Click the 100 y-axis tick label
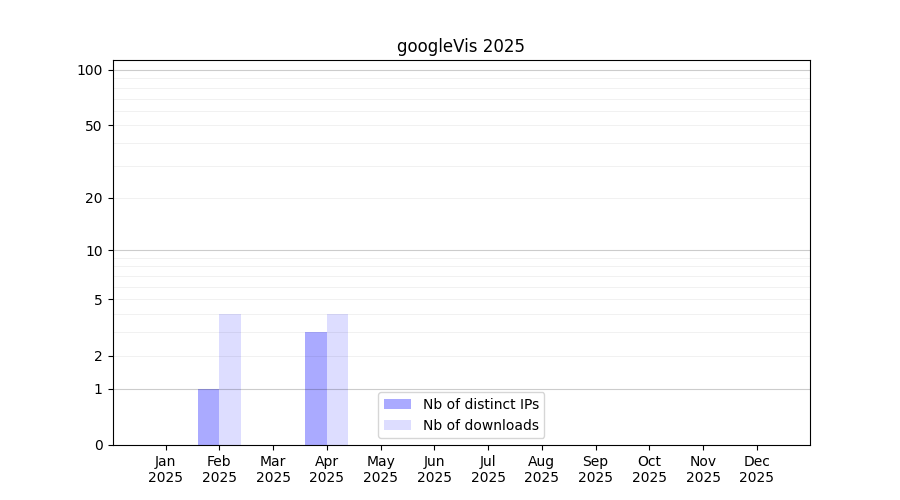The image size is (900, 500). [90, 70]
